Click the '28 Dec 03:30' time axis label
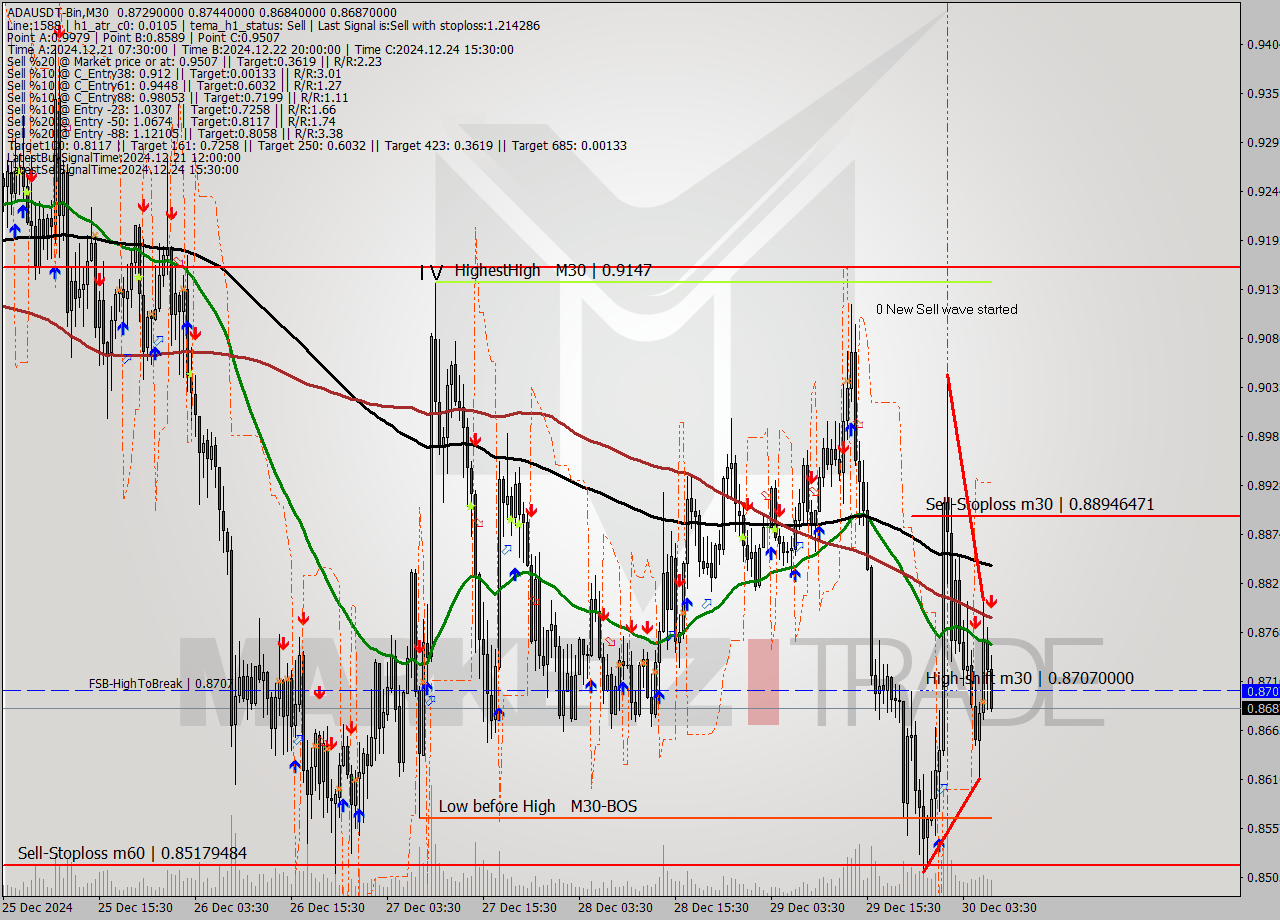Image resolution: width=1280 pixels, height=920 pixels. tap(615, 908)
